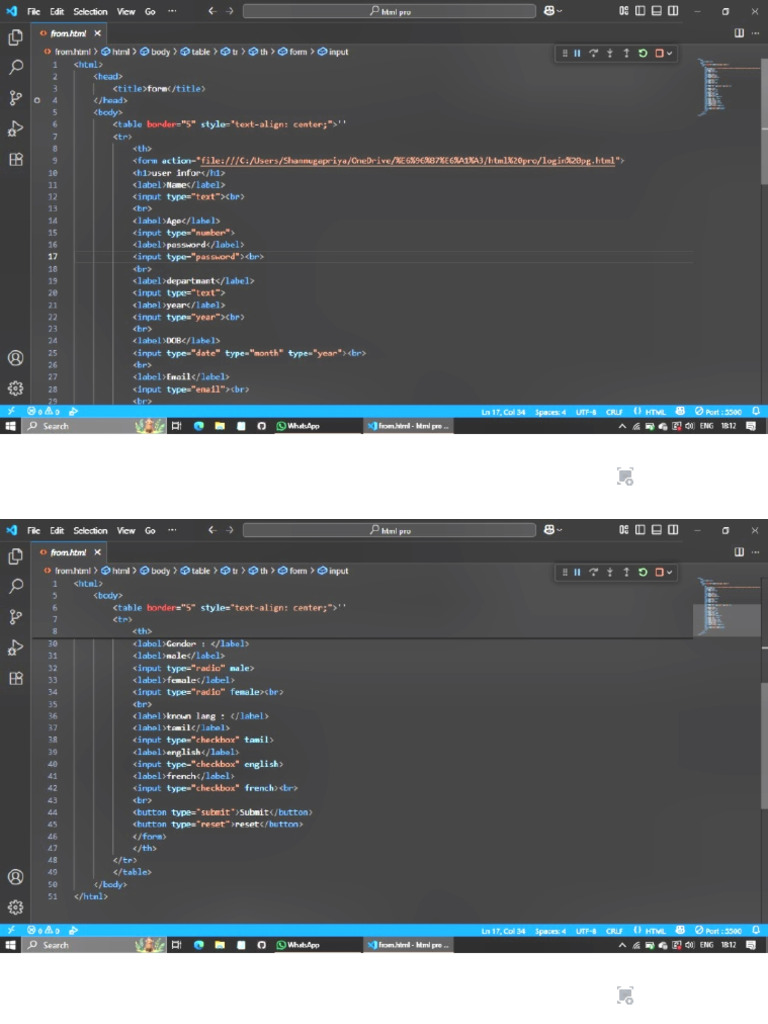Open Run and Debug view in lower window

(16, 647)
